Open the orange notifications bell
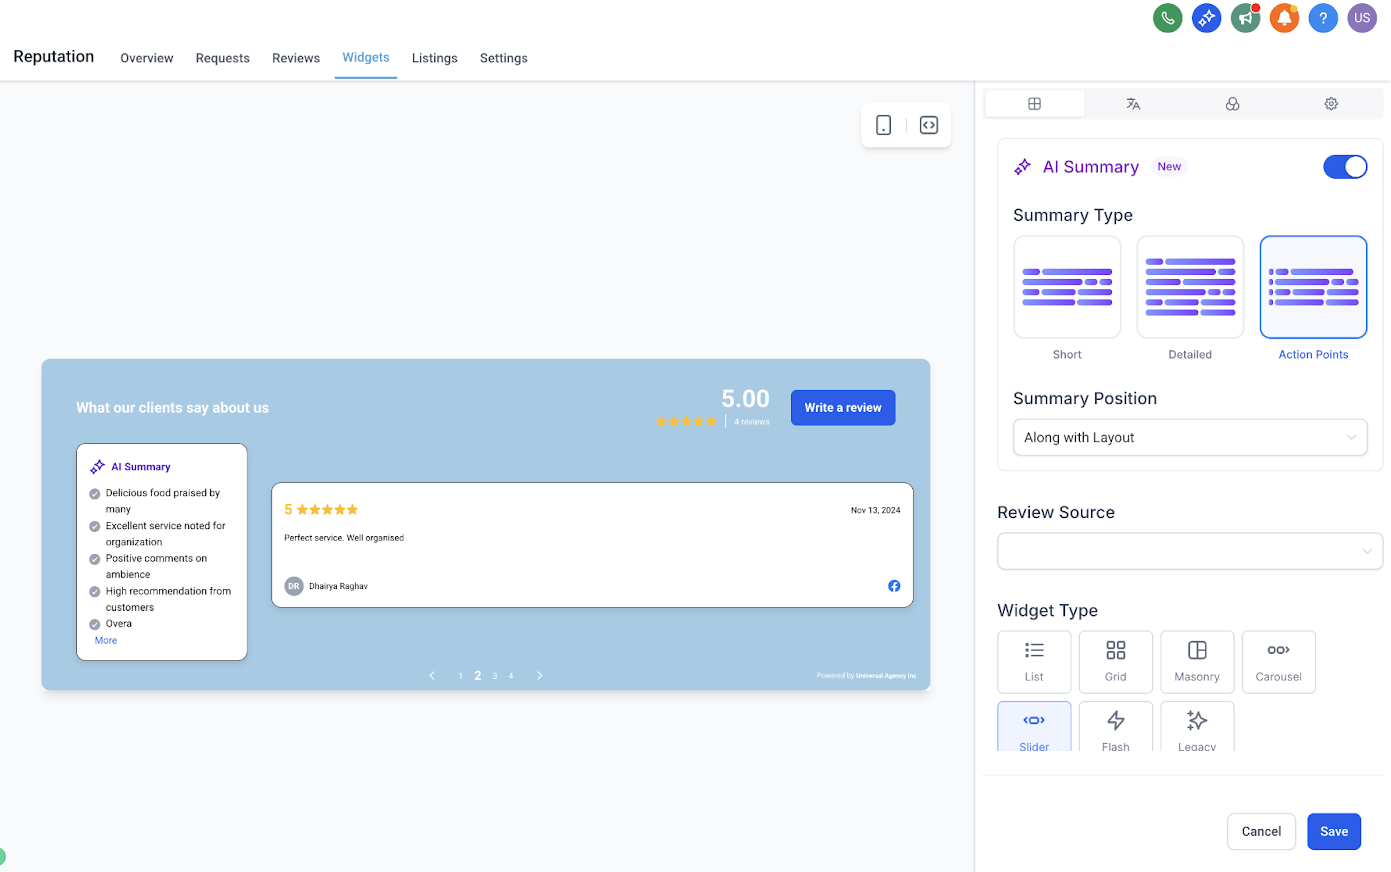 coord(1284,18)
